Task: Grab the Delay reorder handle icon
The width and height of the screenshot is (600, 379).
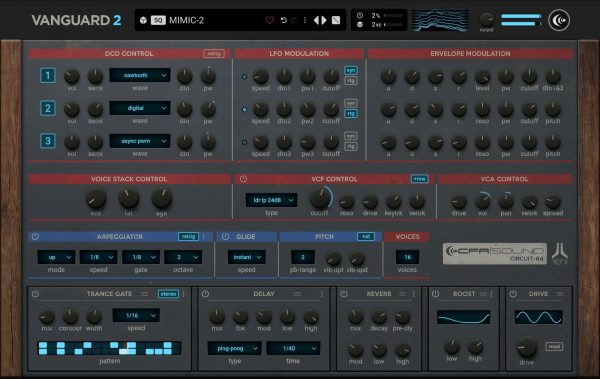Action: (x=297, y=294)
